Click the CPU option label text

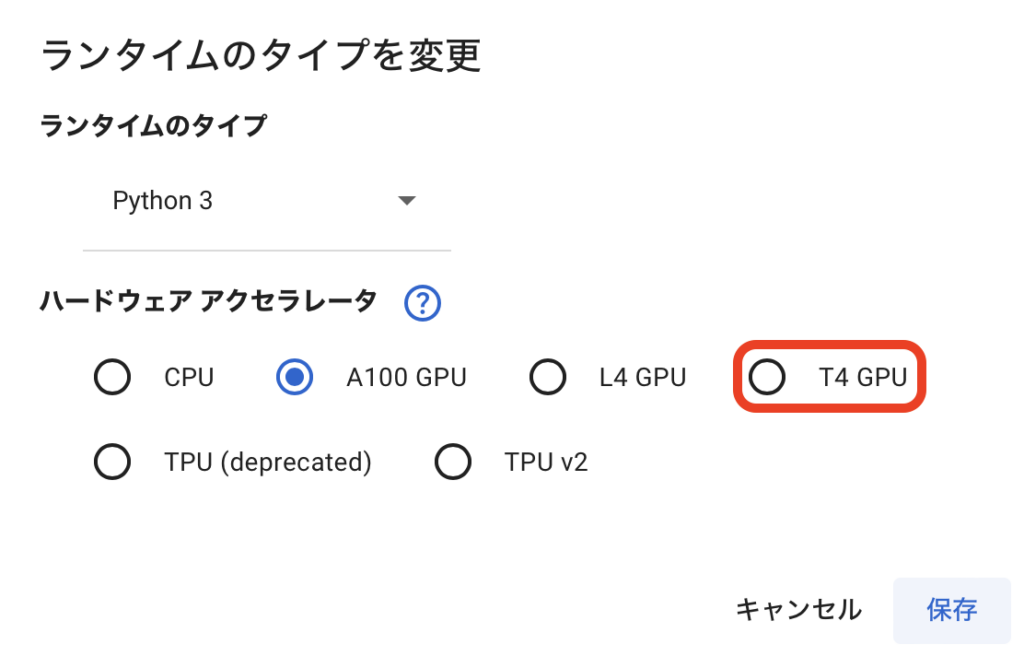189,378
